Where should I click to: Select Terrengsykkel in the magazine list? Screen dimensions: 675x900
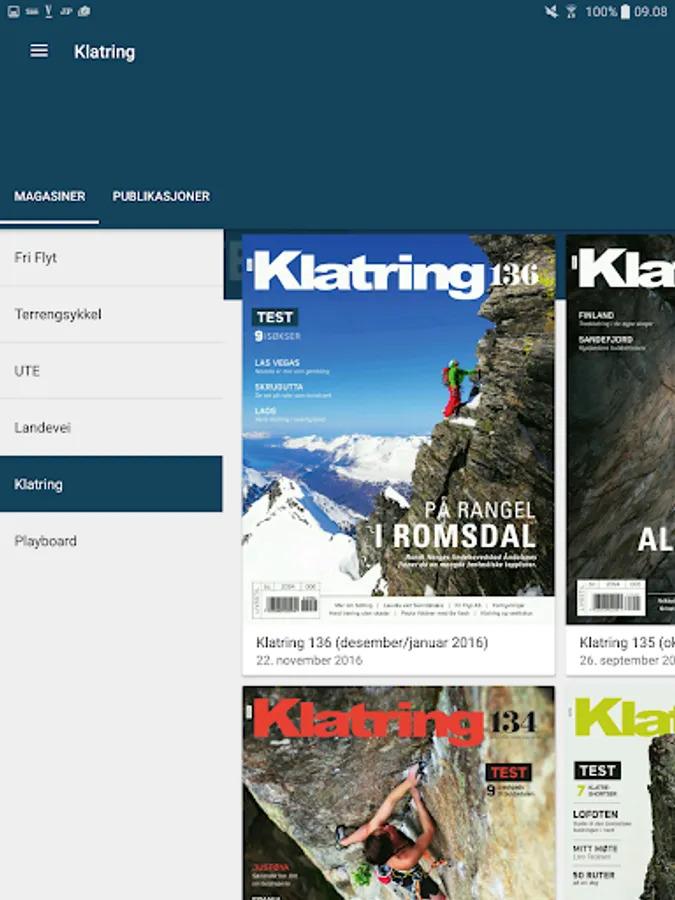(x=111, y=314)
